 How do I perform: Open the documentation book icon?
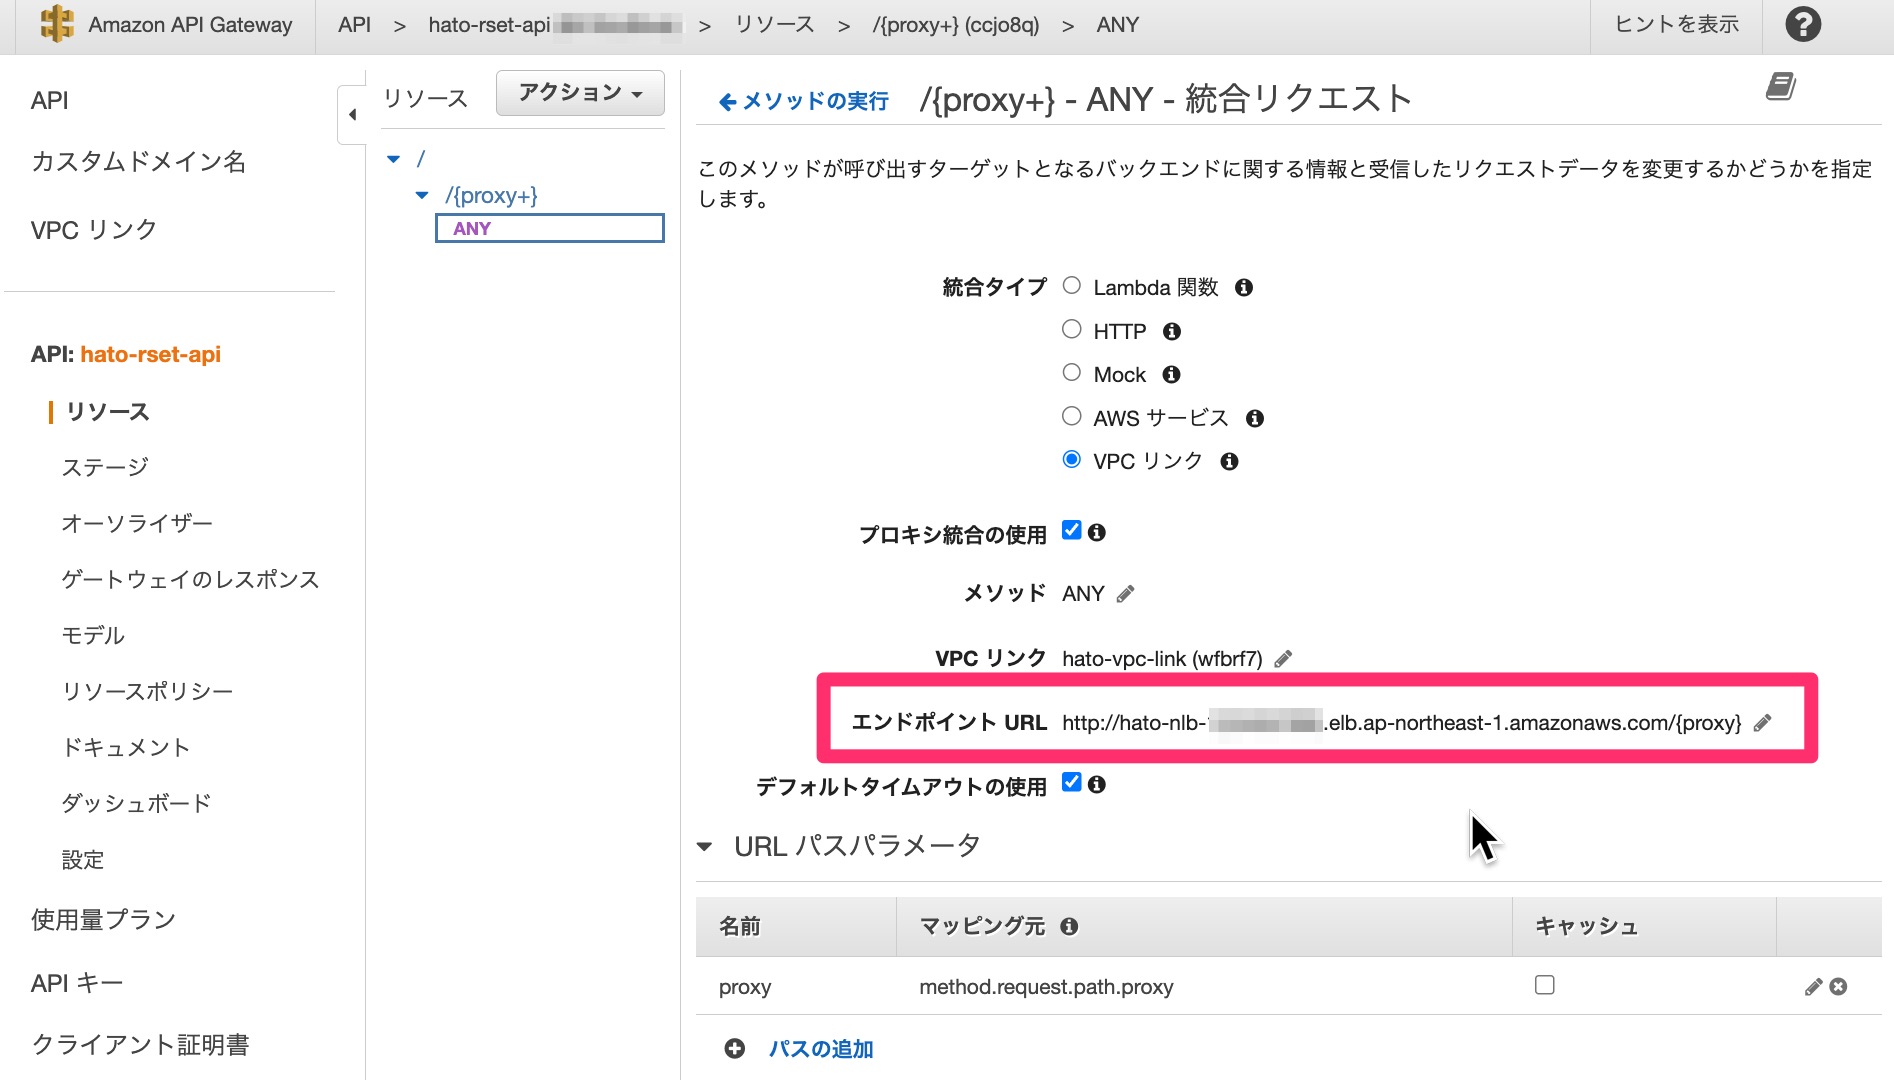click(x=1780, y=87)
